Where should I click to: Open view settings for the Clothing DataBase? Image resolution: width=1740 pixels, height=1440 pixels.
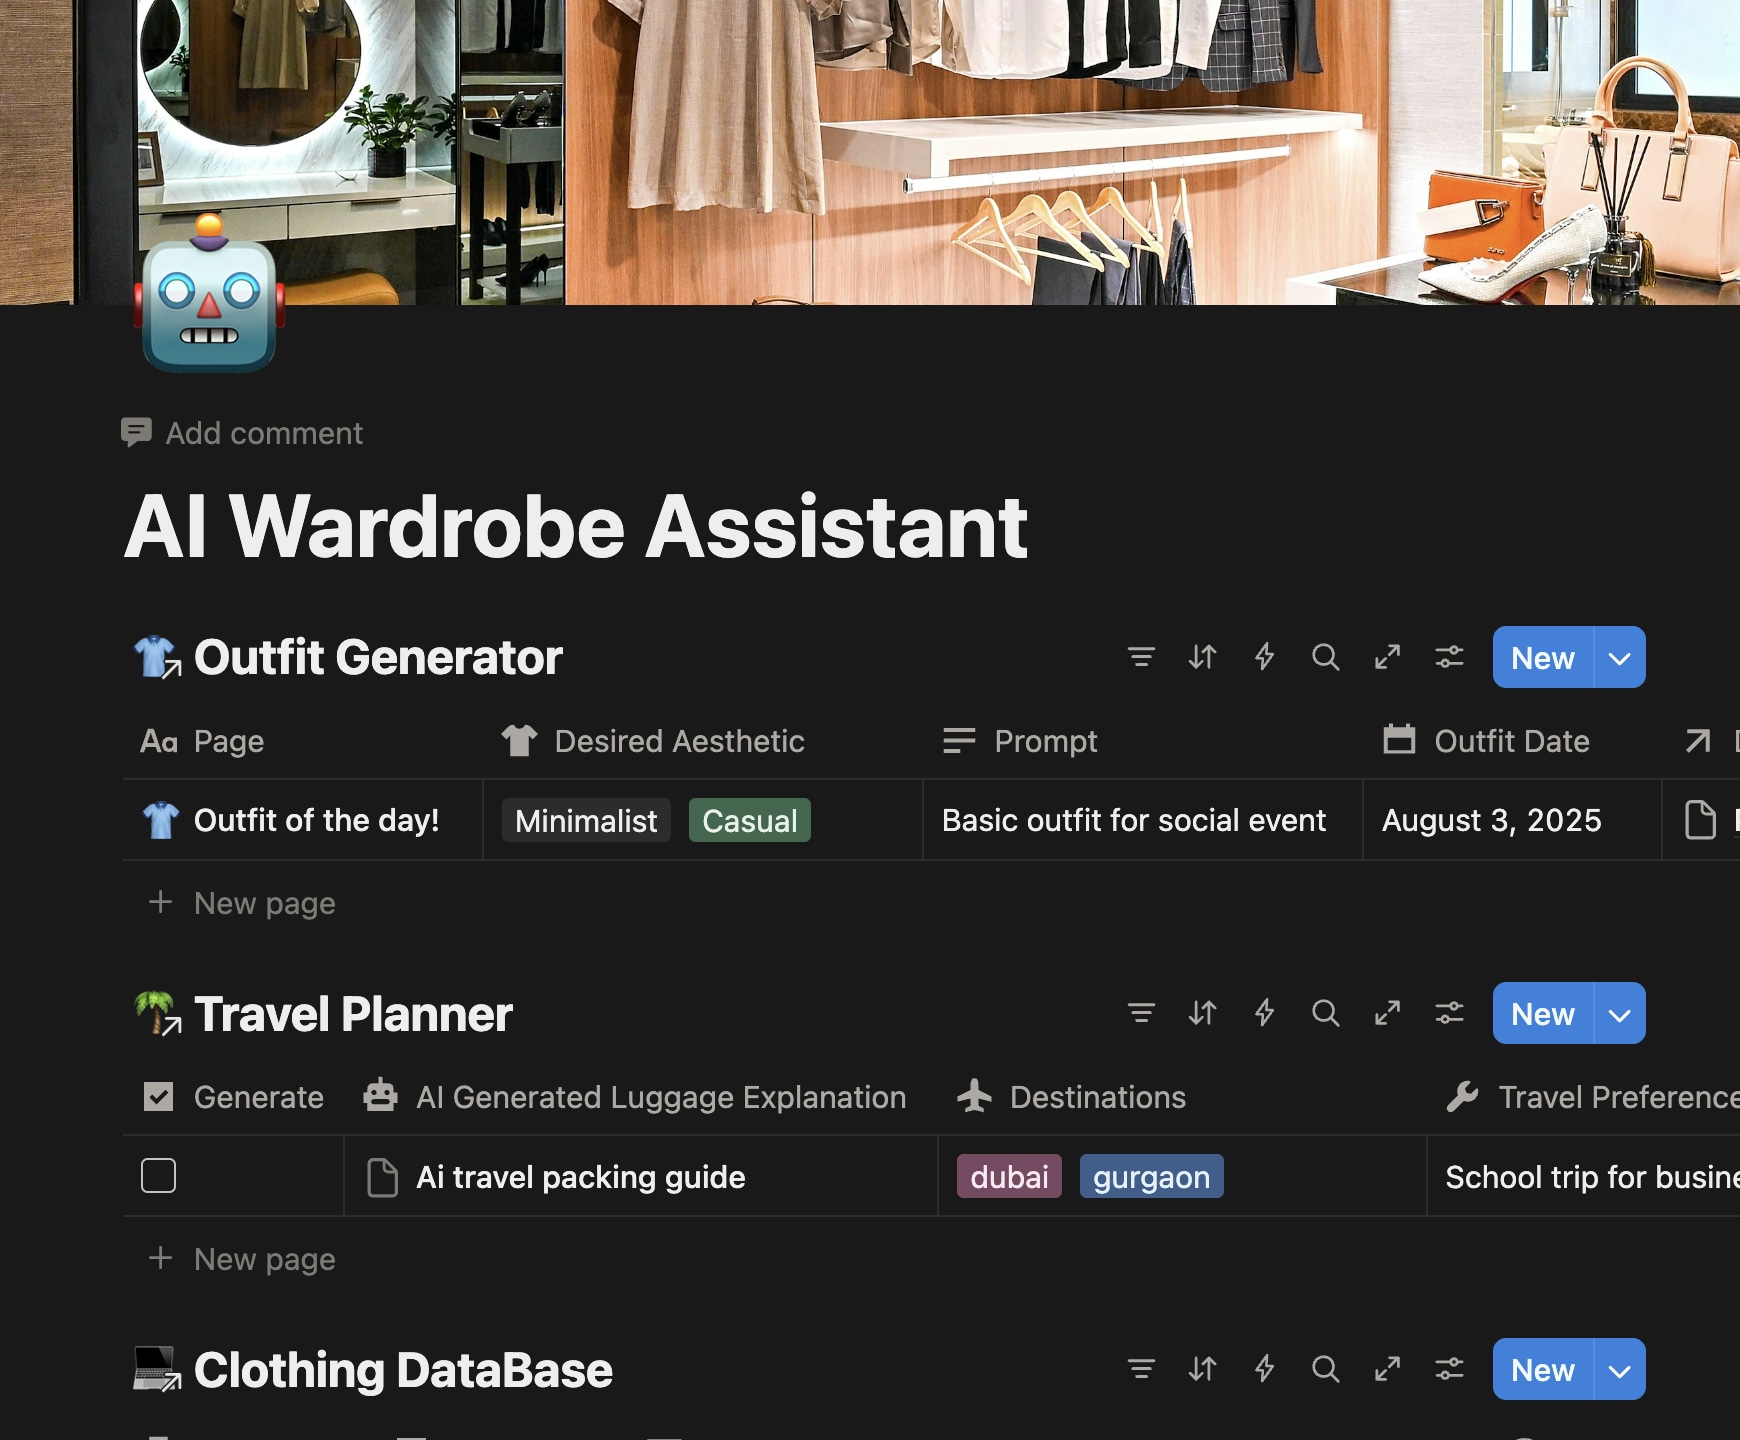(1449, 1369)
